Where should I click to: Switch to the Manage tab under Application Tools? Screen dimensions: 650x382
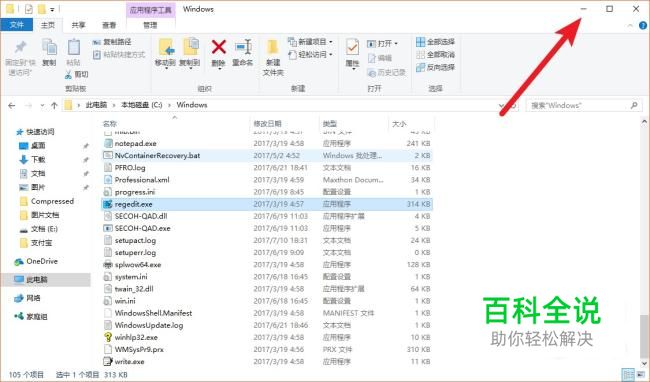coord(150,25)
